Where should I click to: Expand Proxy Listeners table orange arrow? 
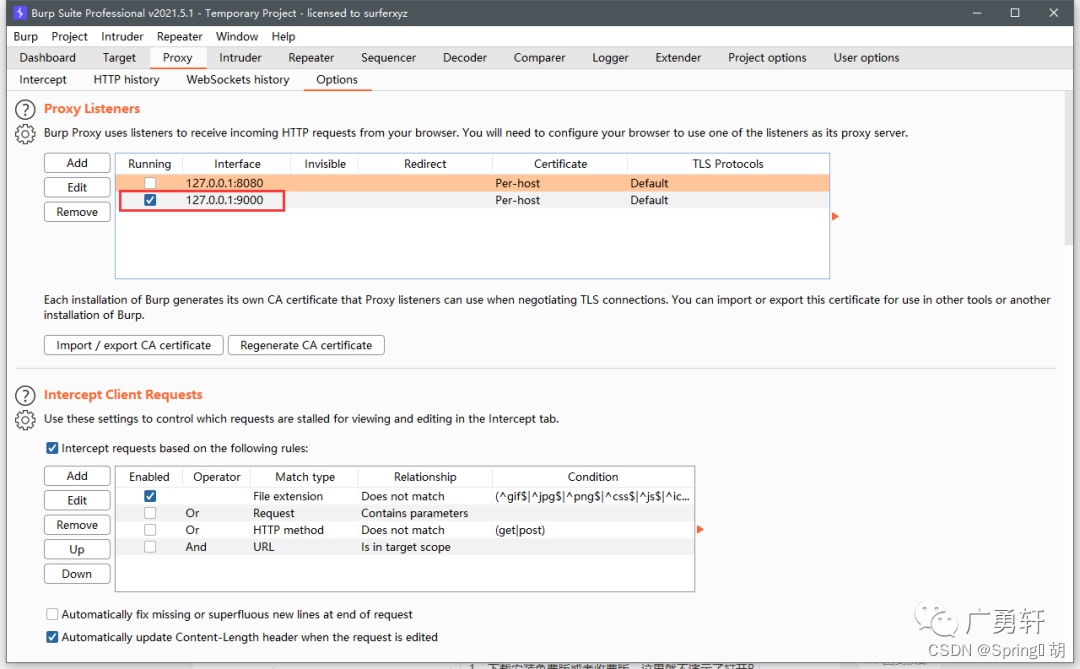(835, 216)
